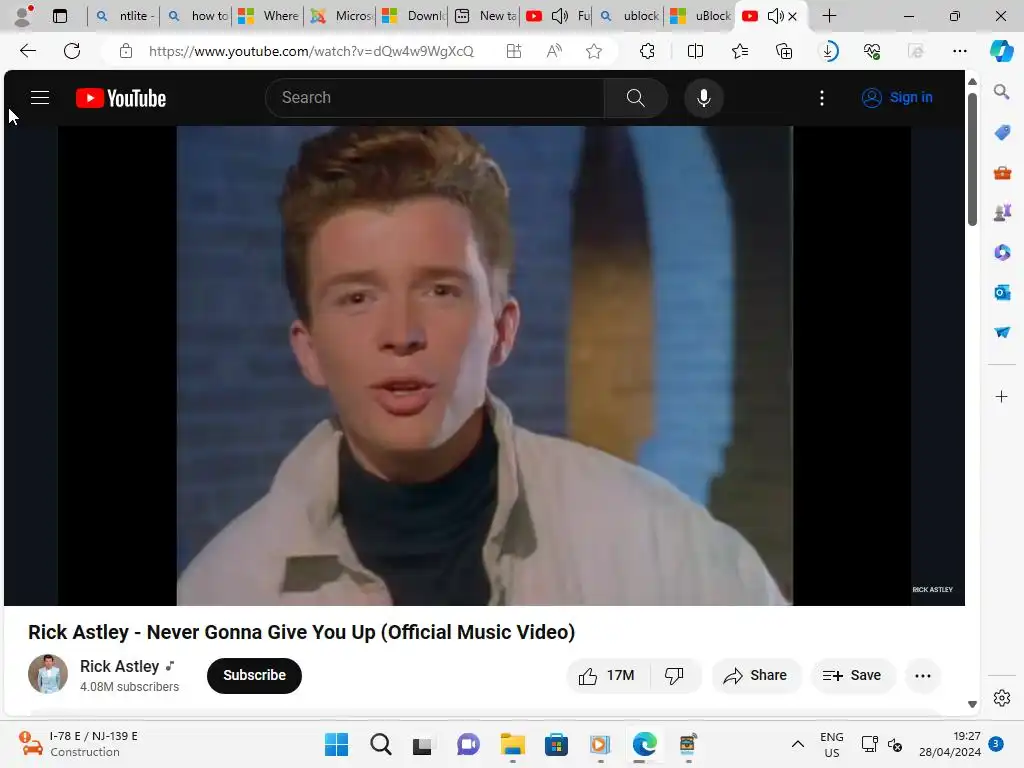This screenshot has width=1024, height=768.
Task: Open Edge Collections
Action: coord(784,51)
